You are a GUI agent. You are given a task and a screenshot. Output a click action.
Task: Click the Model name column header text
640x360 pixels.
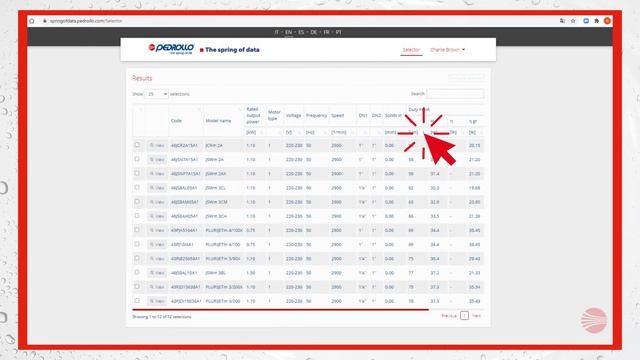218,121
